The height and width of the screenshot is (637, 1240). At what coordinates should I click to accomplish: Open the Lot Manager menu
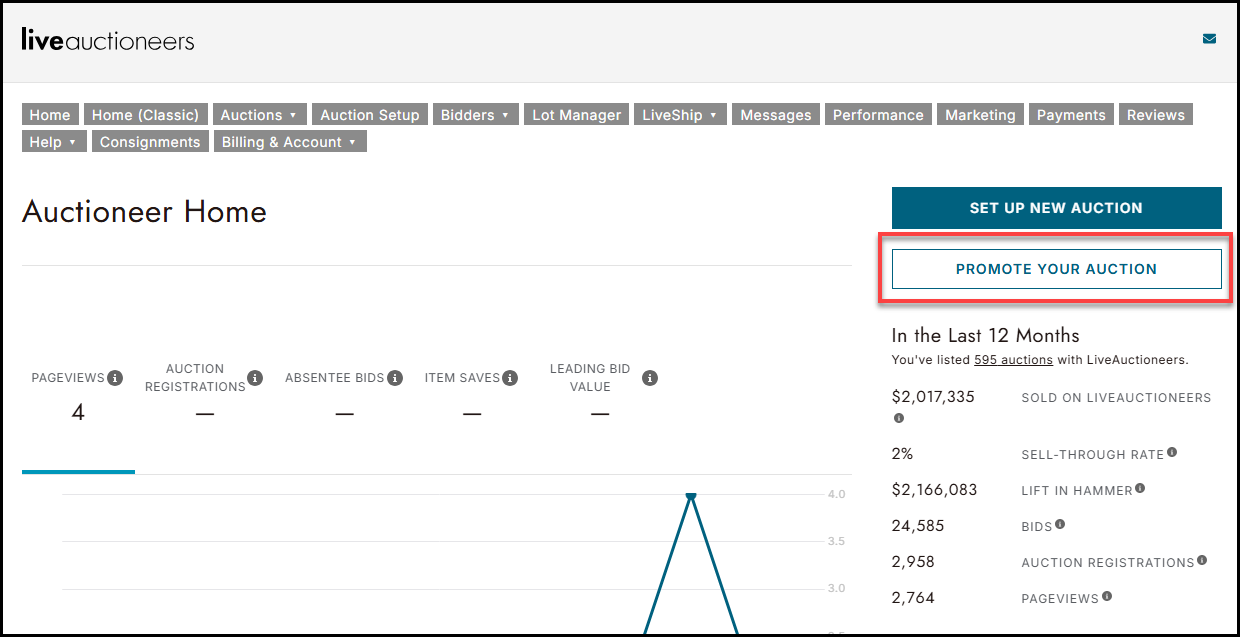click(x=577, y=115)
